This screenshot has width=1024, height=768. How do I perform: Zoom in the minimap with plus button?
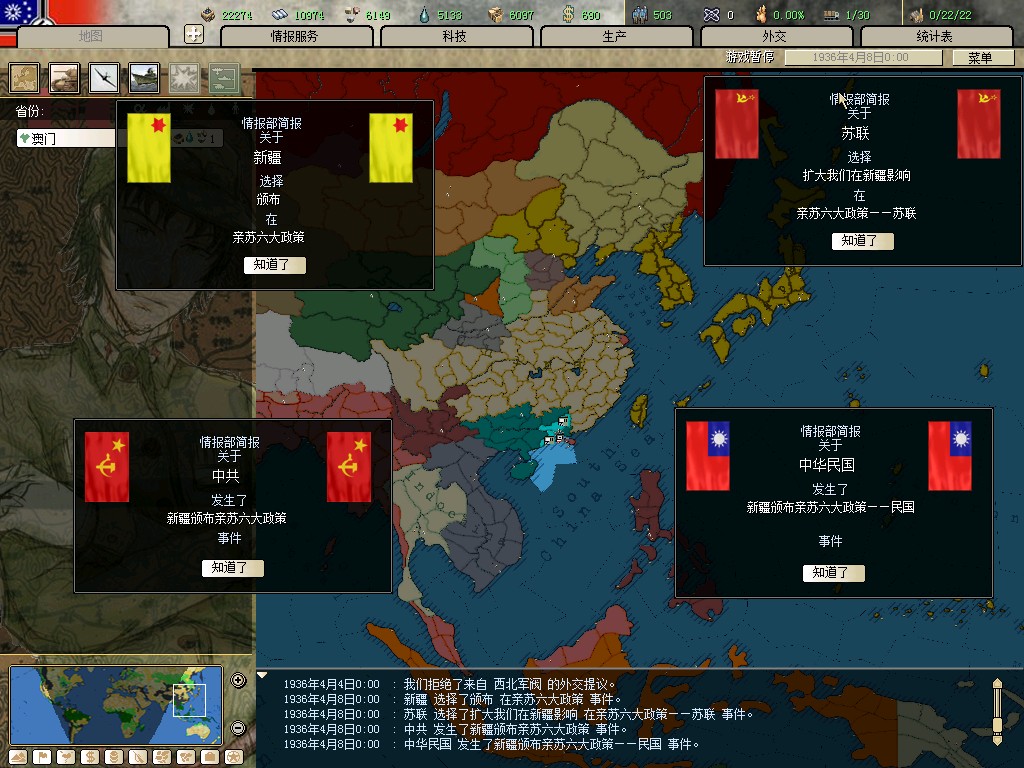[238, 680]
